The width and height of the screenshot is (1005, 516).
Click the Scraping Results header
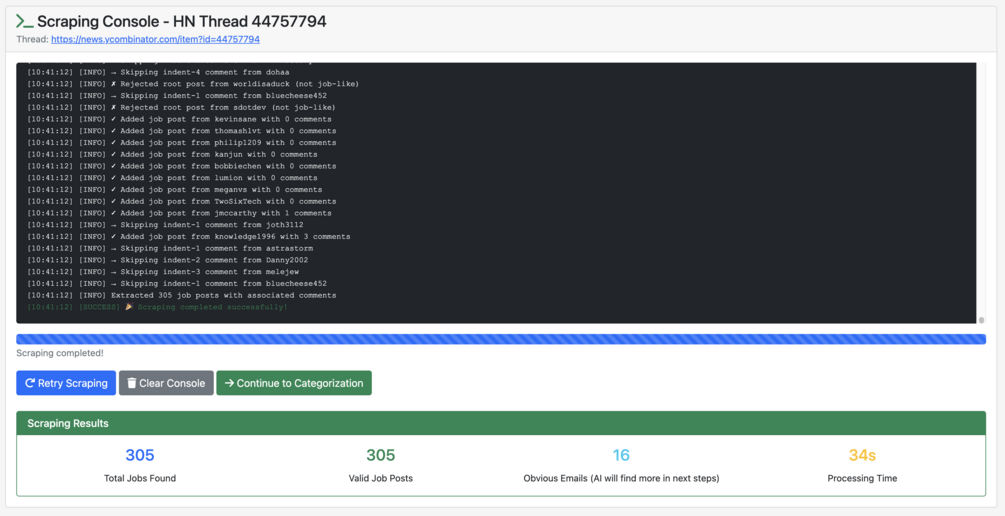pyautogui.click(x=501, y=423)
